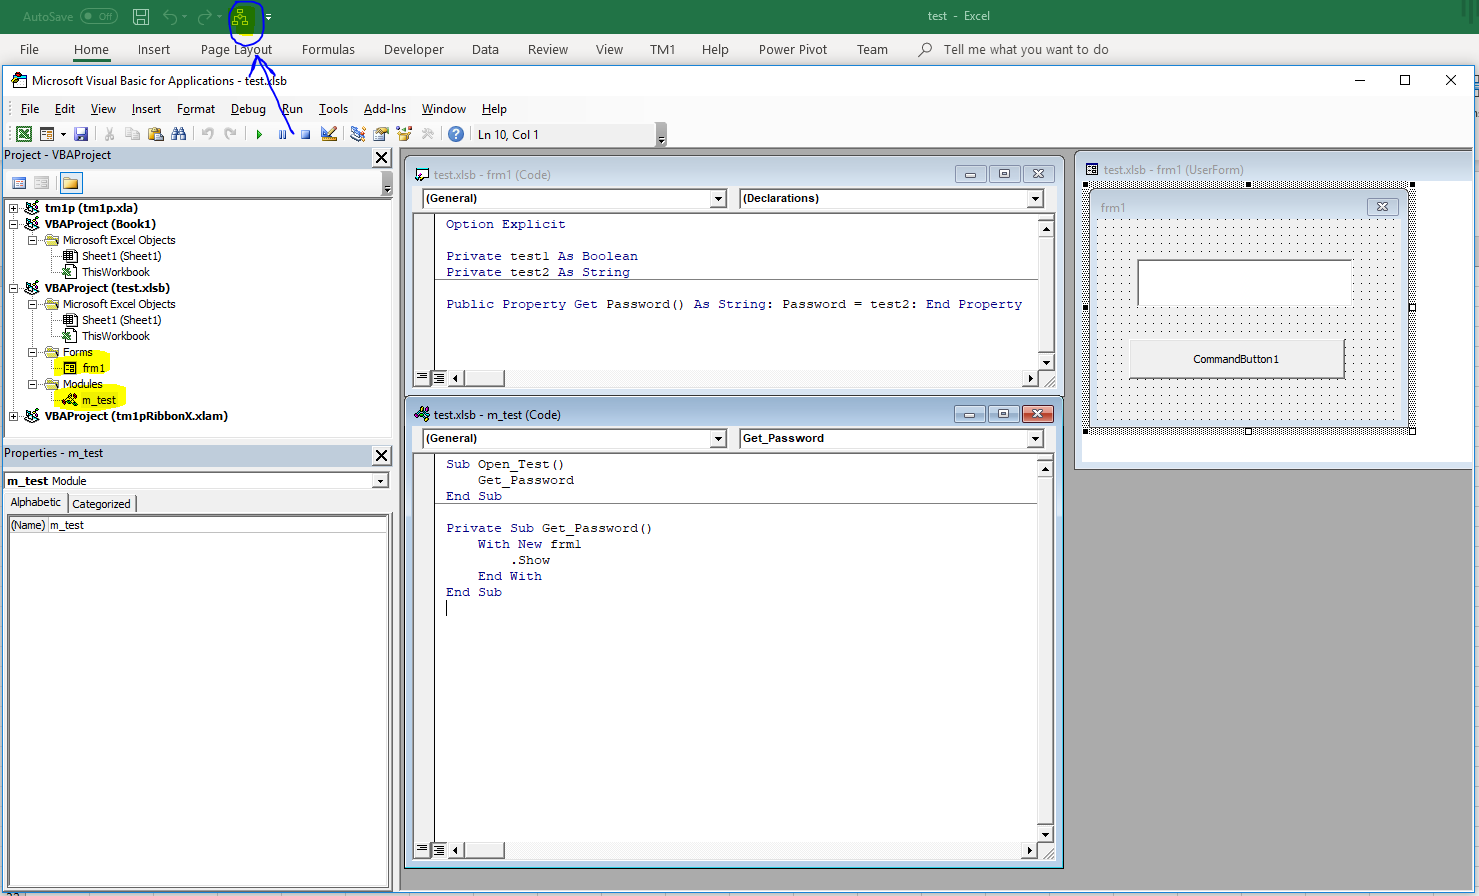
Task: Open Customize Quick Access Toolbar dropdown
Action: pyautogui.click(x=268, y=17)
